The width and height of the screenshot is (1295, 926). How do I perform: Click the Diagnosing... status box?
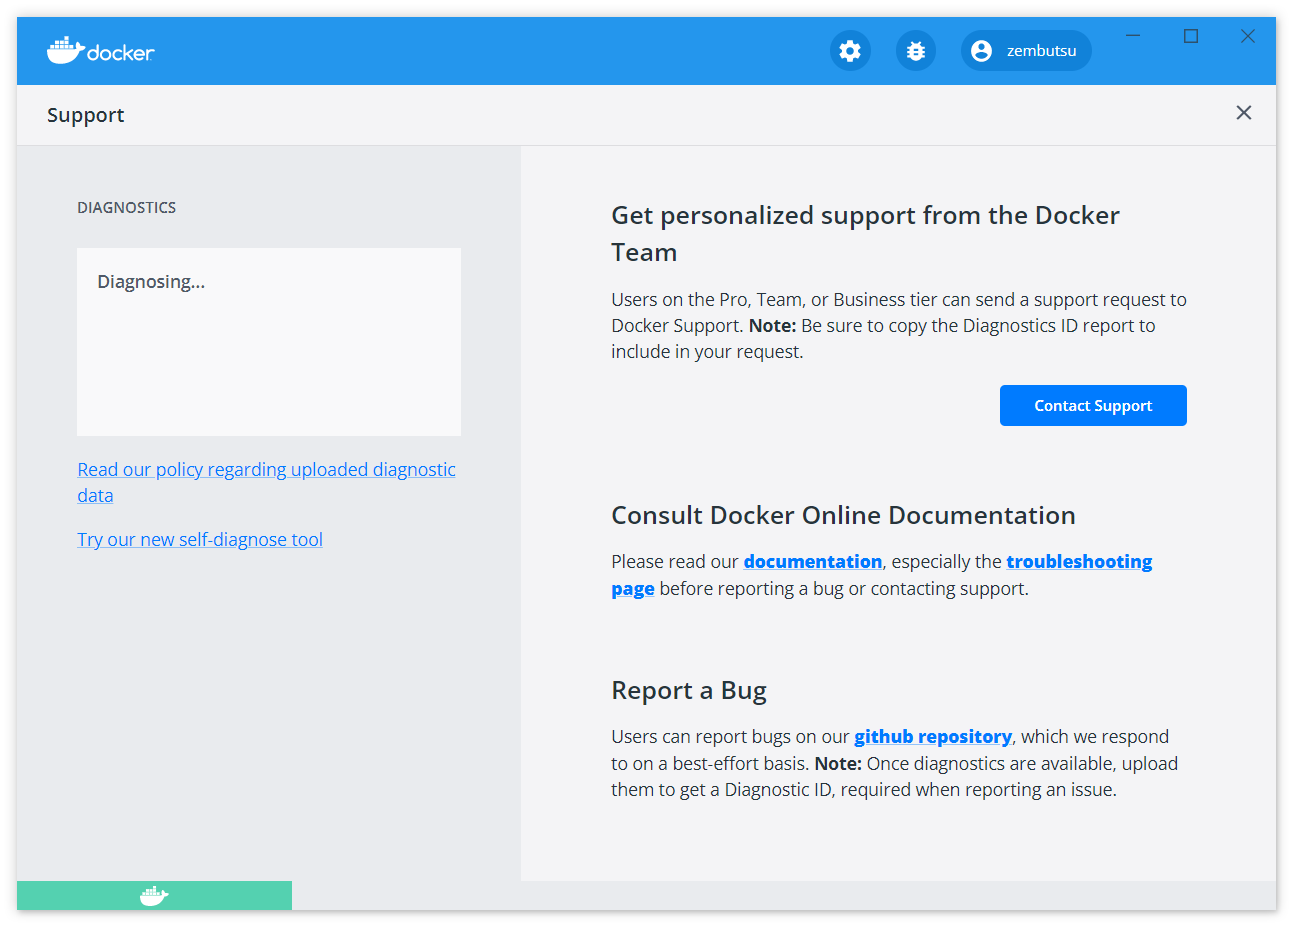[269, 342]
